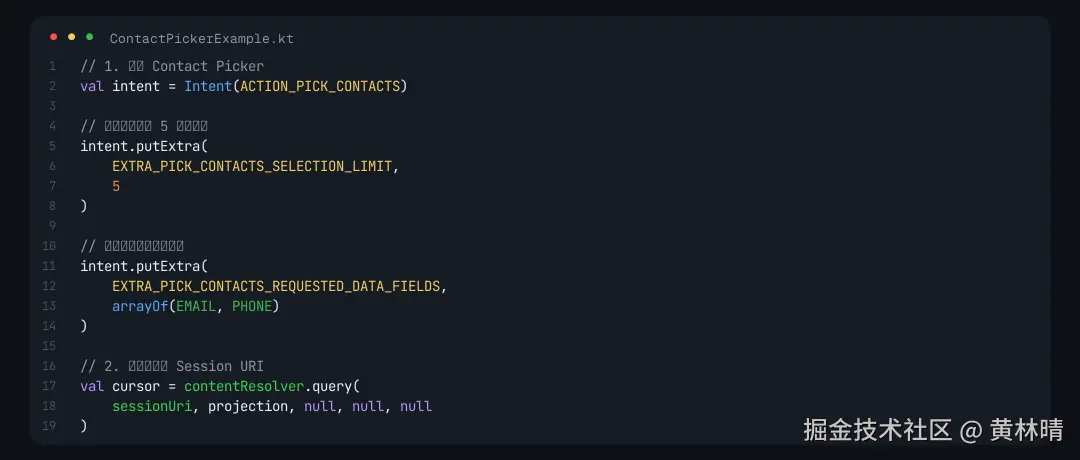1080x460 pixels.
Task: Click EXTRA_PICK_CONTACTS_SELECTION_LIMIT constant
Action: [x=252, y=166]
